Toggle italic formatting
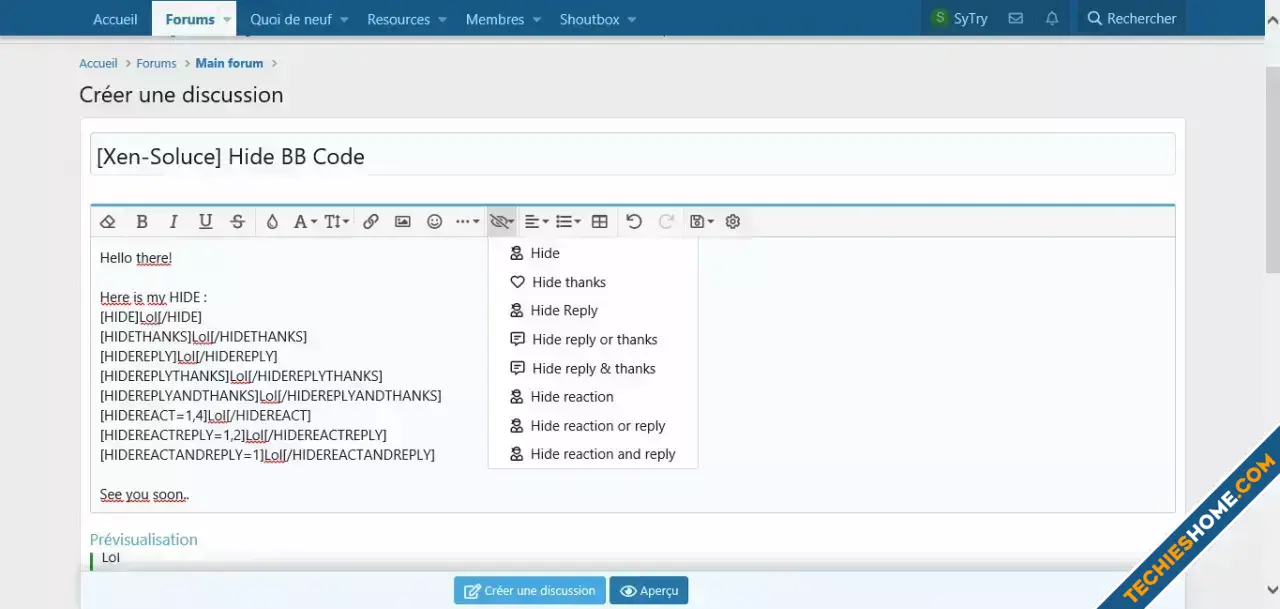1280x609 pixels. click(x=174, y=222)
